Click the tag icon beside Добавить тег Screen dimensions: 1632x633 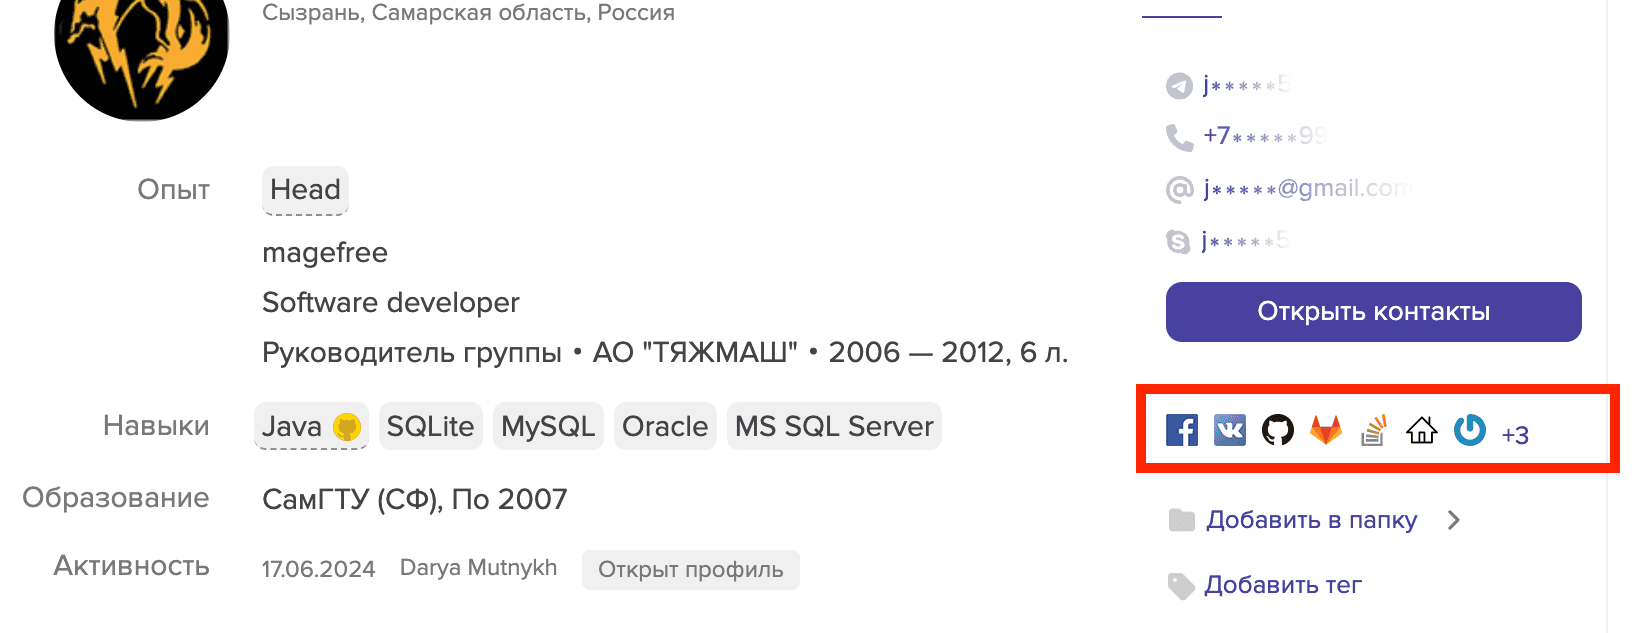point(1181,586)
